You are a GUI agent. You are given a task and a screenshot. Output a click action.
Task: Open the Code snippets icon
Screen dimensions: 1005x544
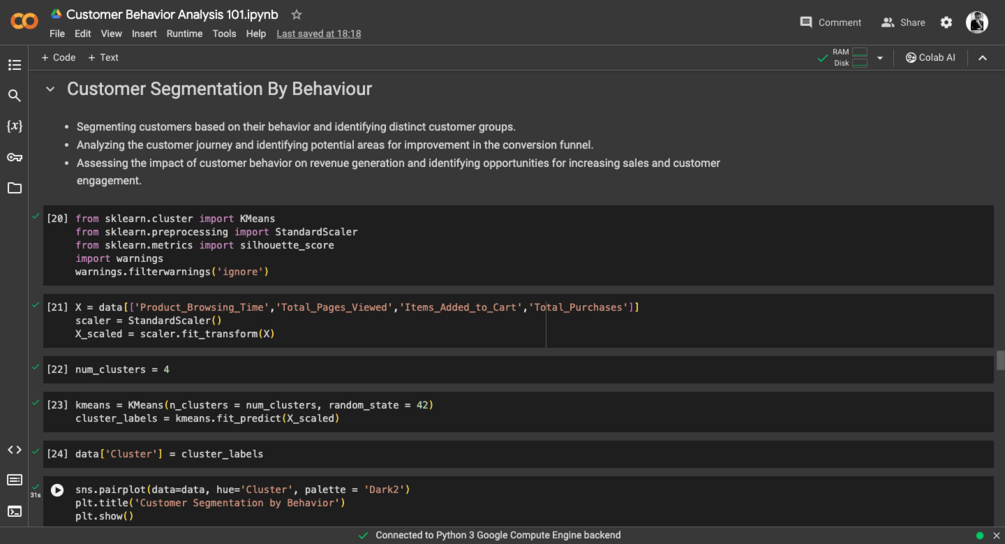14,450
